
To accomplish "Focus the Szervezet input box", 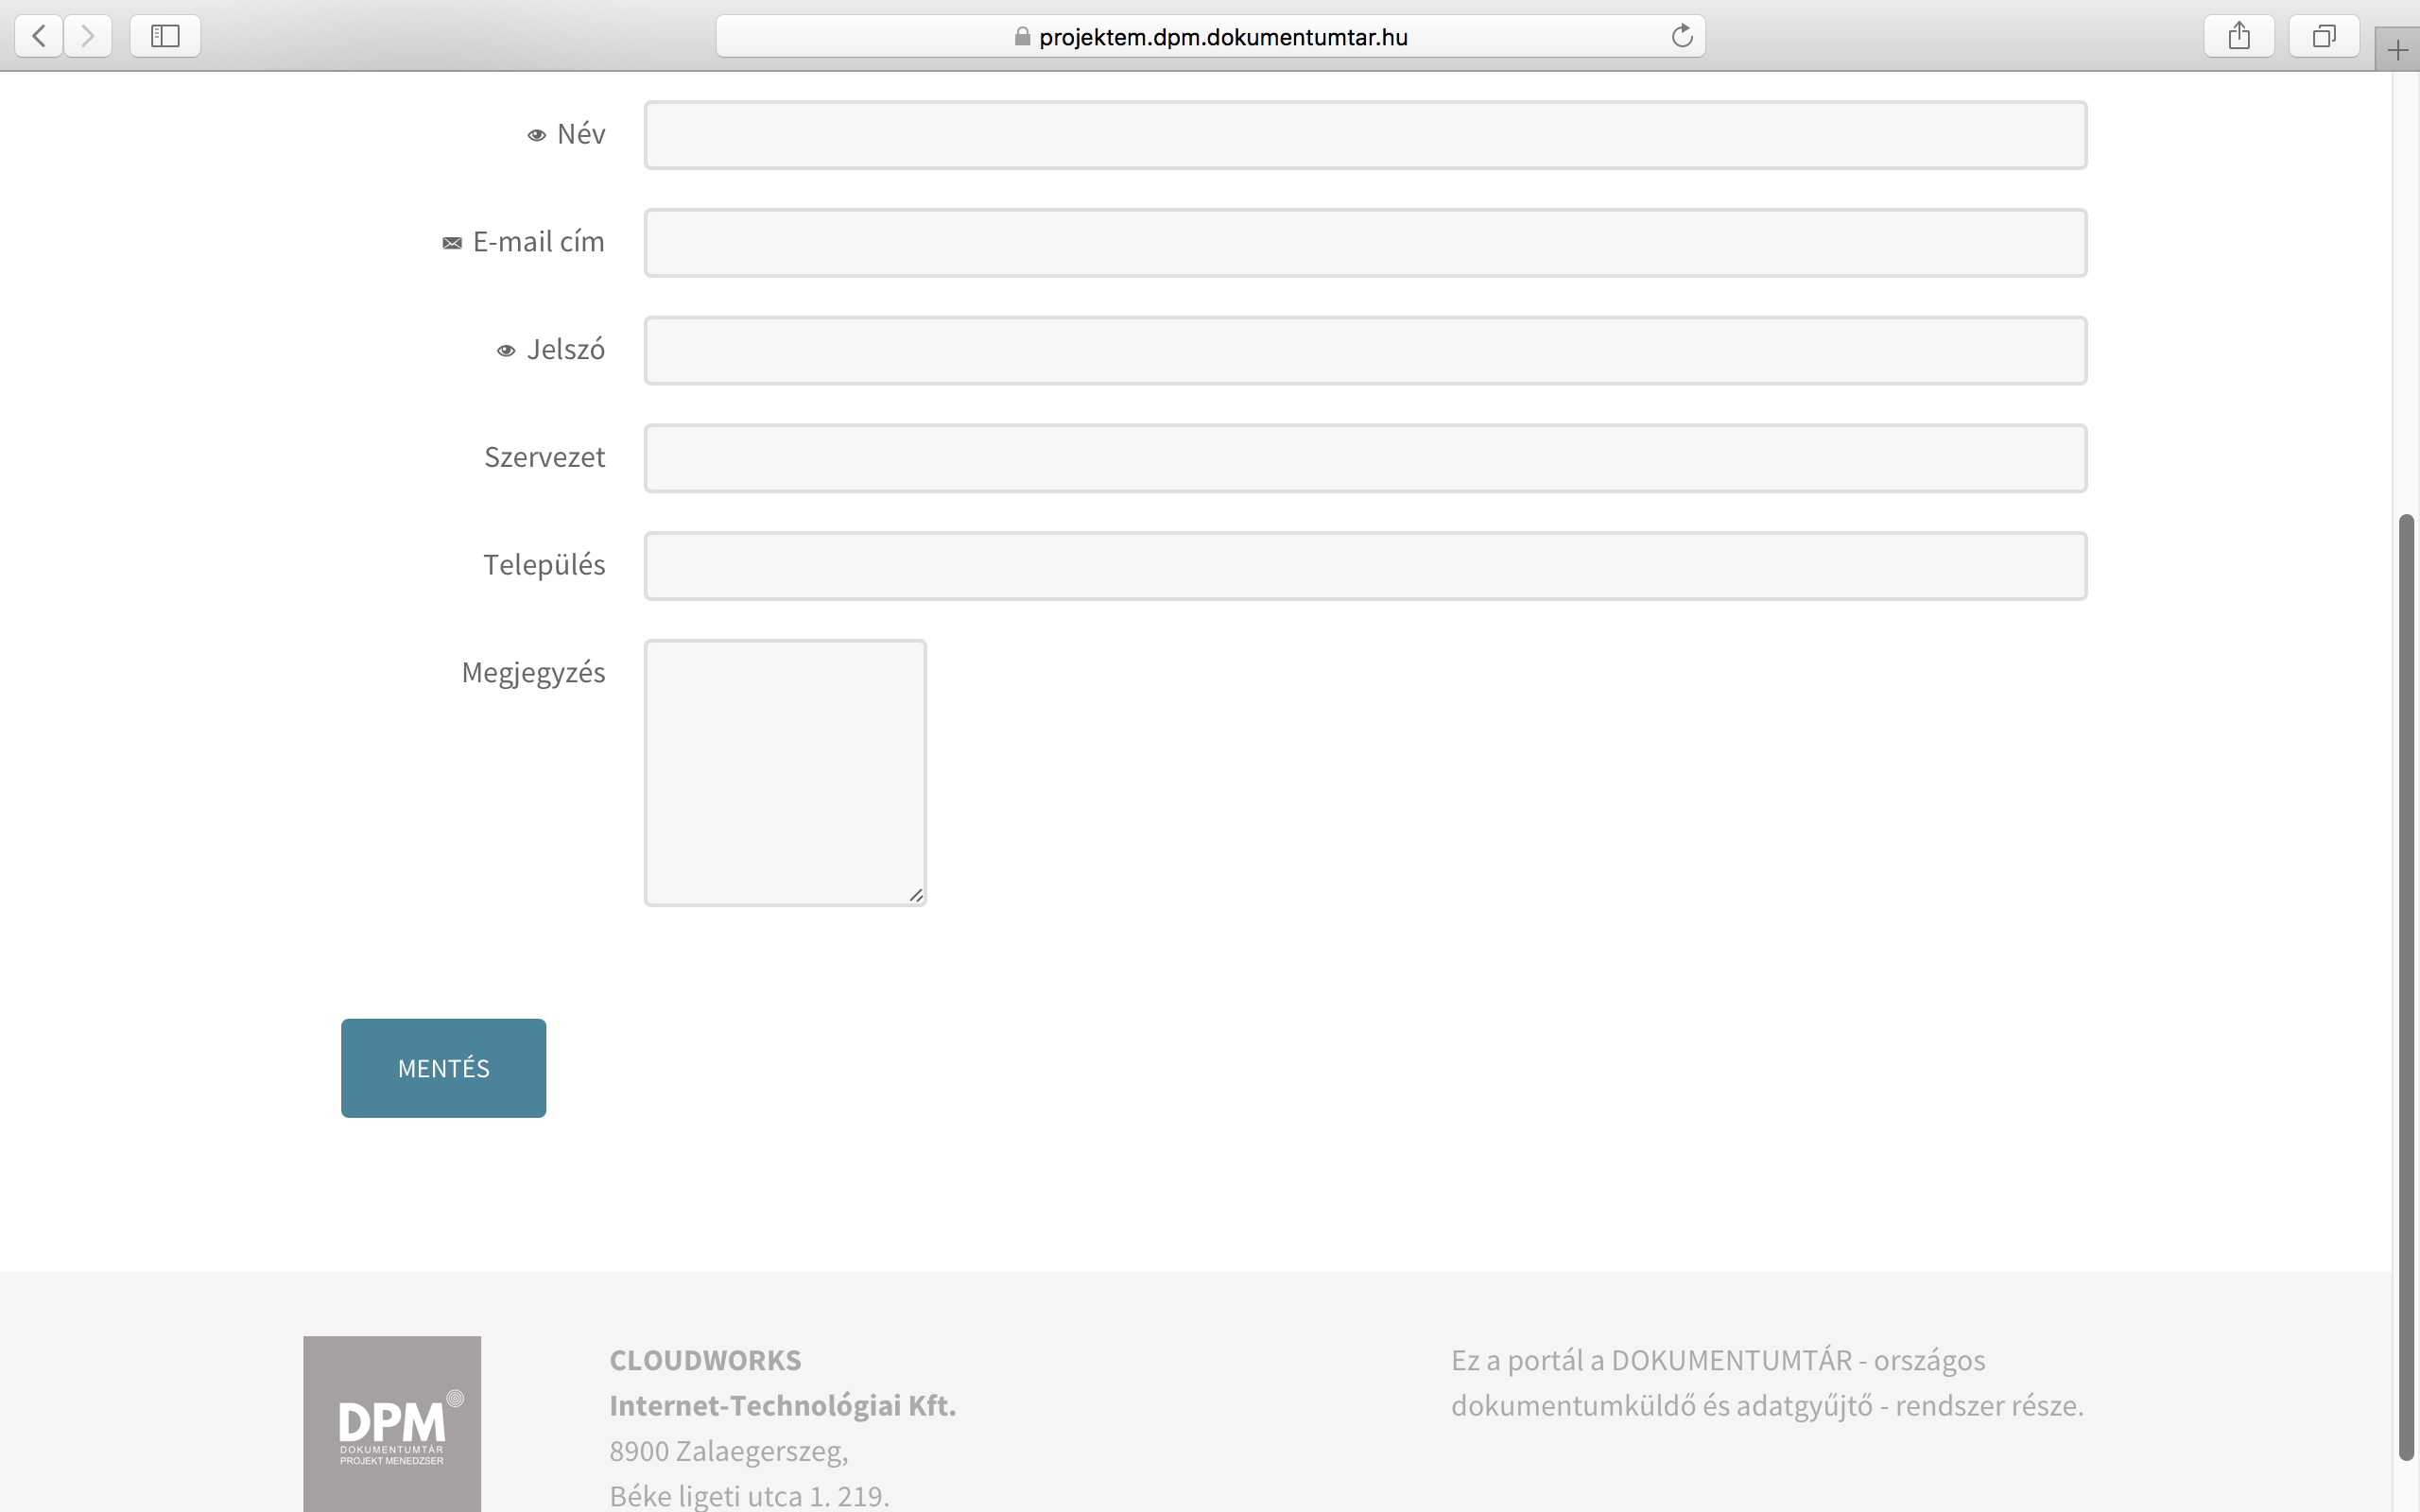I will tap(1365, 458).
